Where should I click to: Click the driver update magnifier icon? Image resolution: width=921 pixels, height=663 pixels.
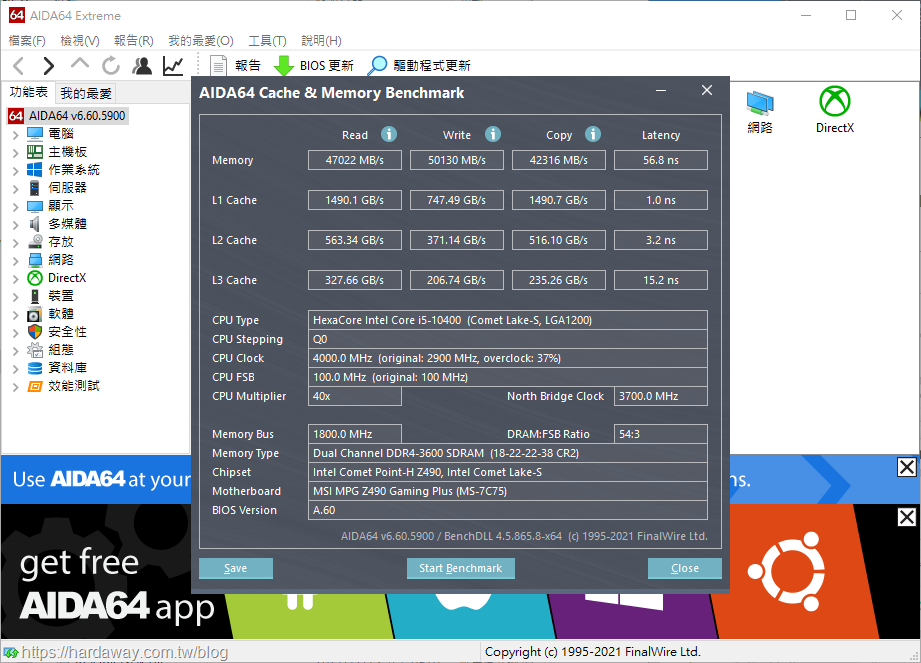click(377, 66)
